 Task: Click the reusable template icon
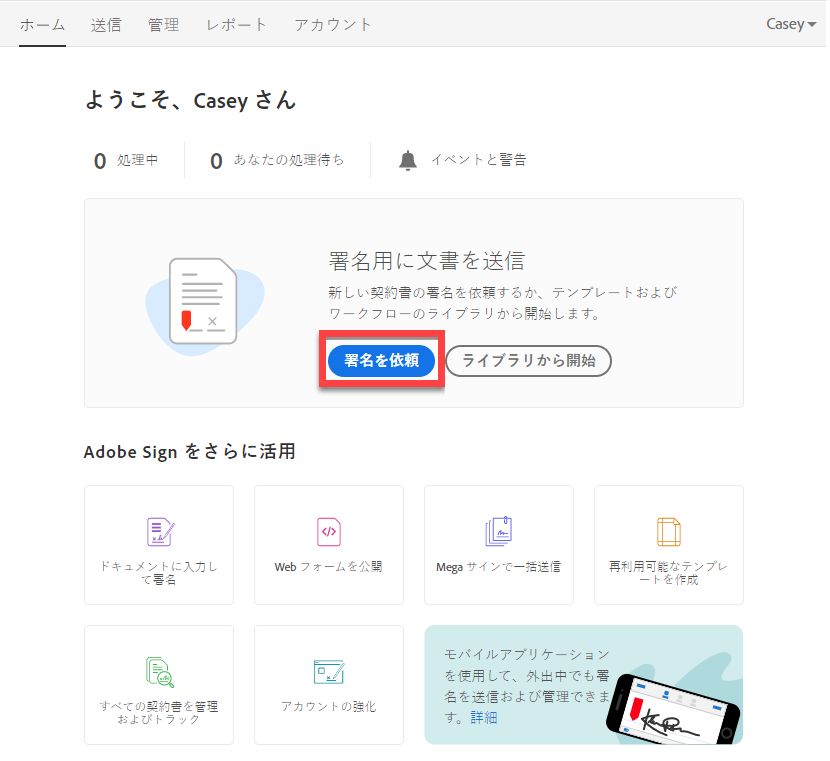pos(669,532)
